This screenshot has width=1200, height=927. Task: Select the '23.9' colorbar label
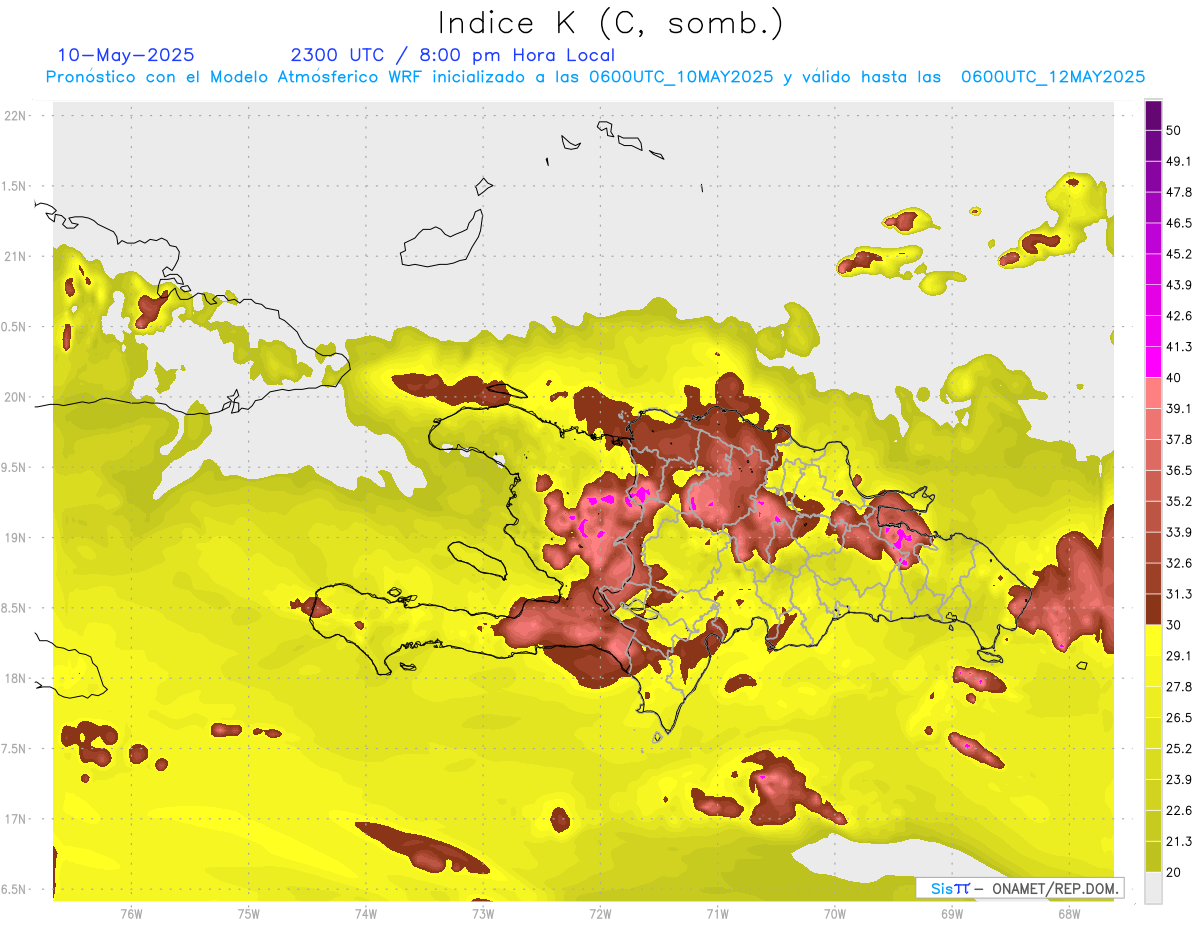[1178, 779]
